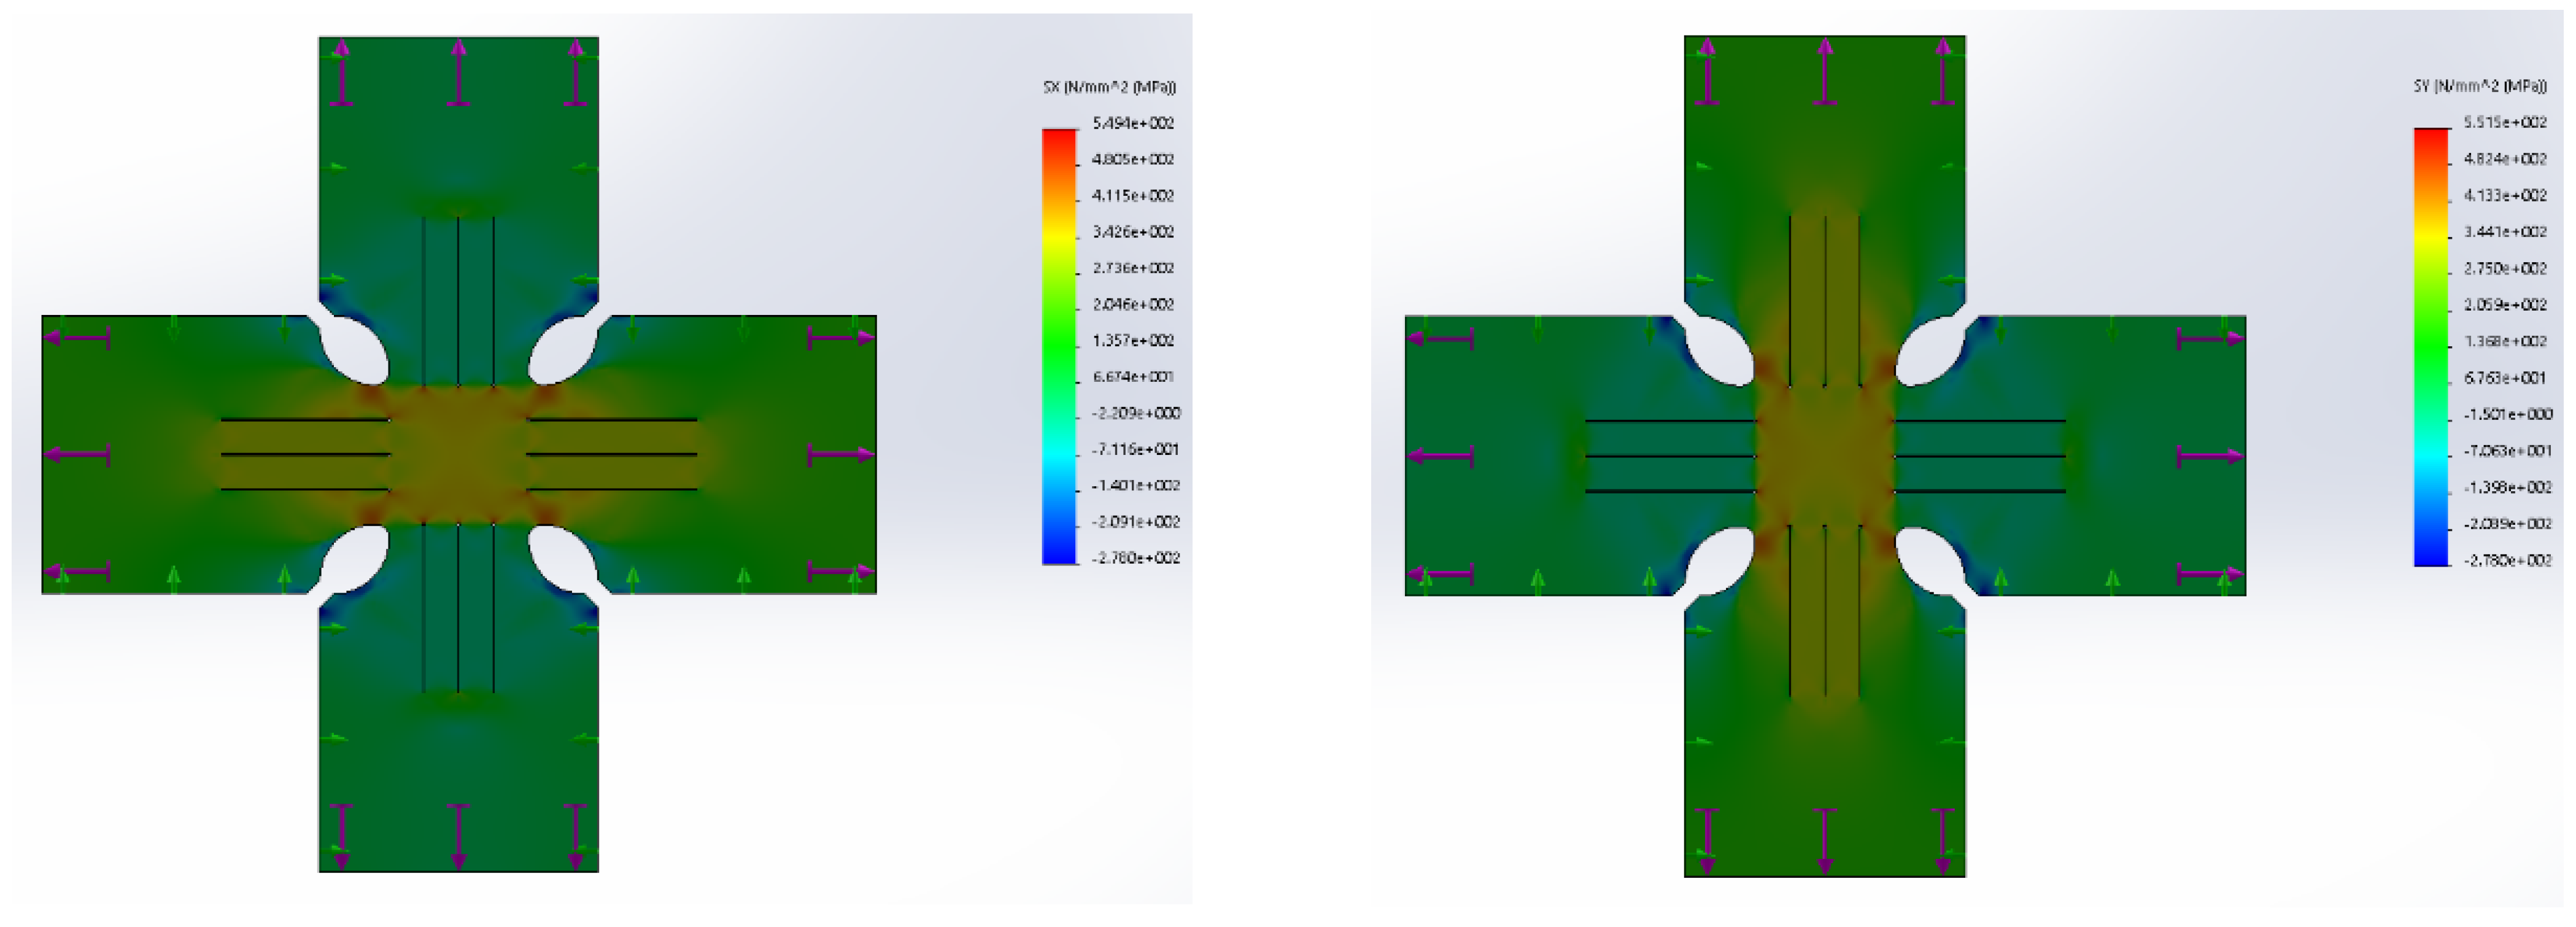Screen dimensions: 2576x927
Task: Click blue bottom of SY color bar
Action: [2431, 555]
